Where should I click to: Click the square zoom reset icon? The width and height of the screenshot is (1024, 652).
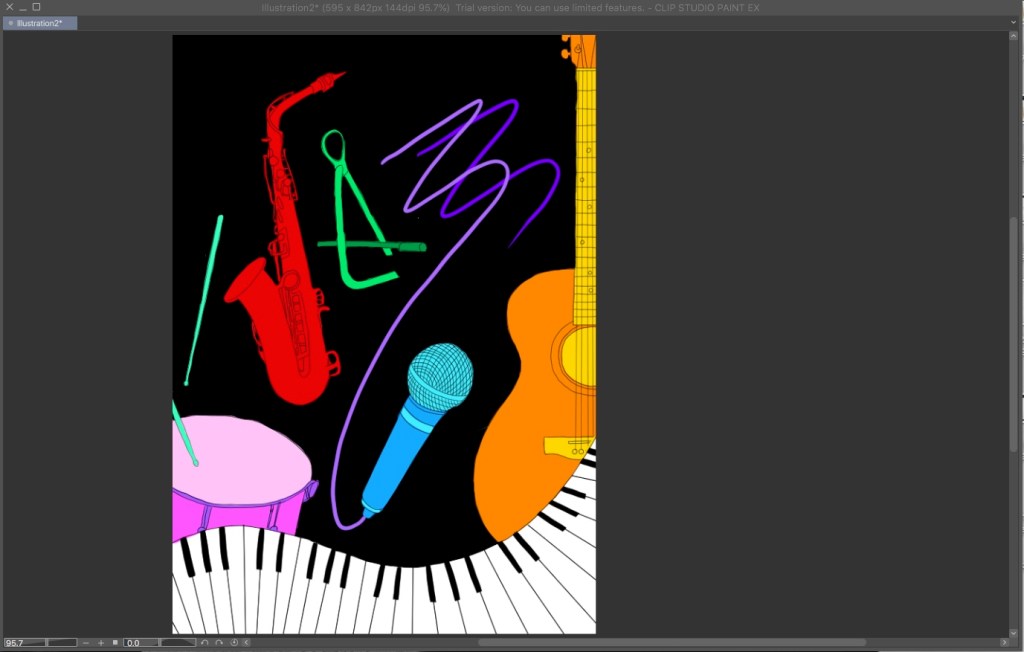point(115,643)
